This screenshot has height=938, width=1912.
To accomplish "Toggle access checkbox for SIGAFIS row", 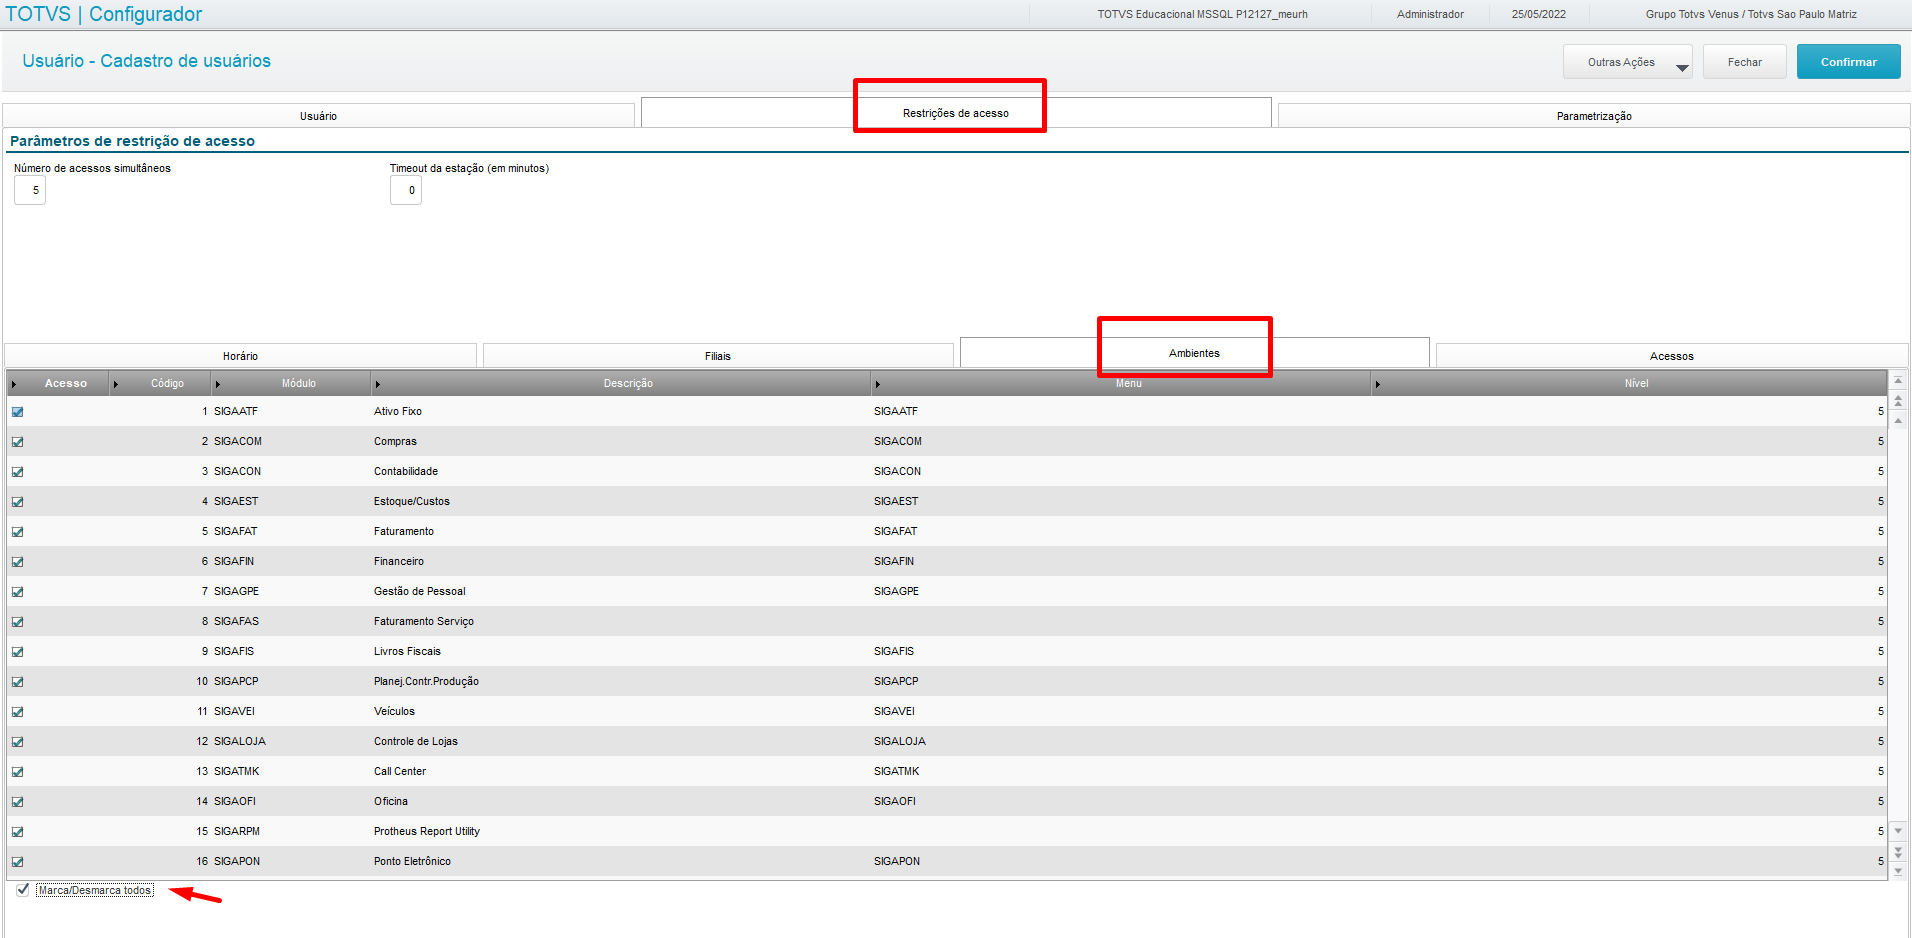I will click(x=17, y=652).
